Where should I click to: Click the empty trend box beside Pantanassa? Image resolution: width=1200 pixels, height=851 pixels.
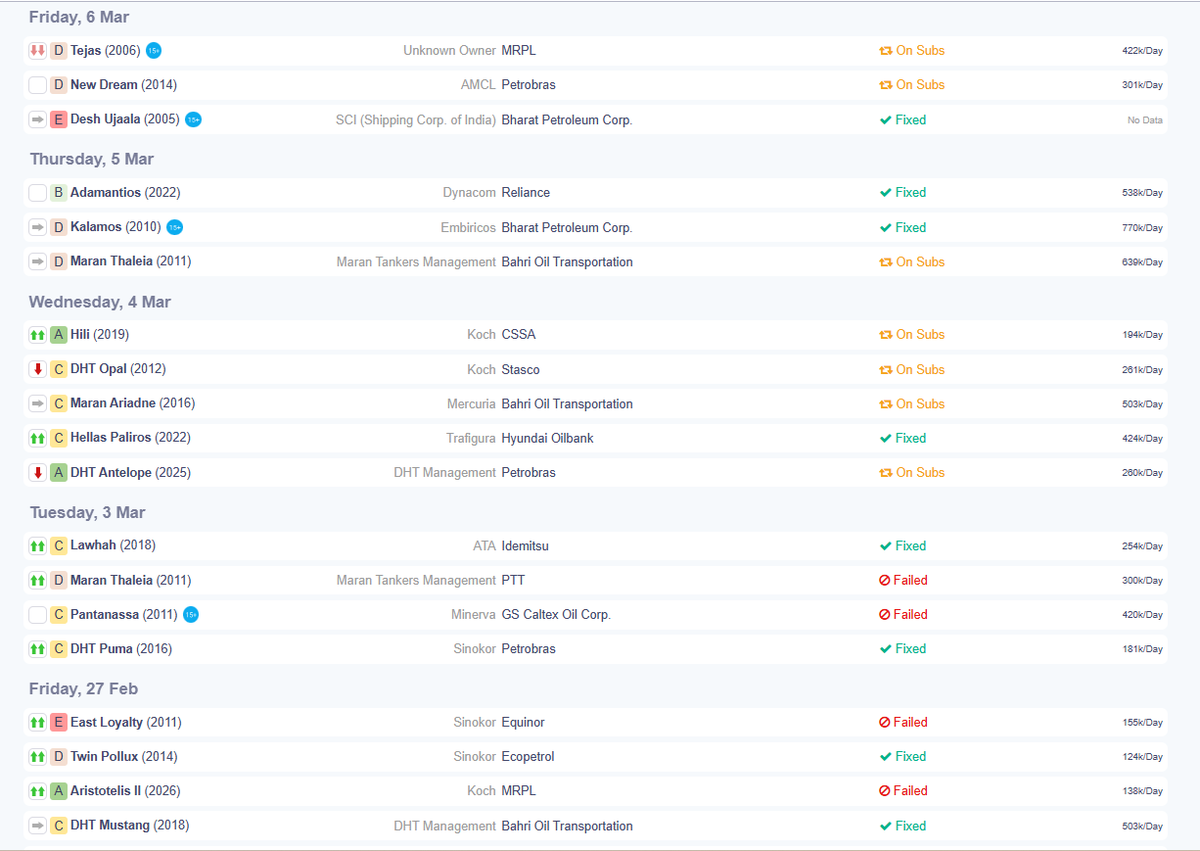[x=38, y=615]
